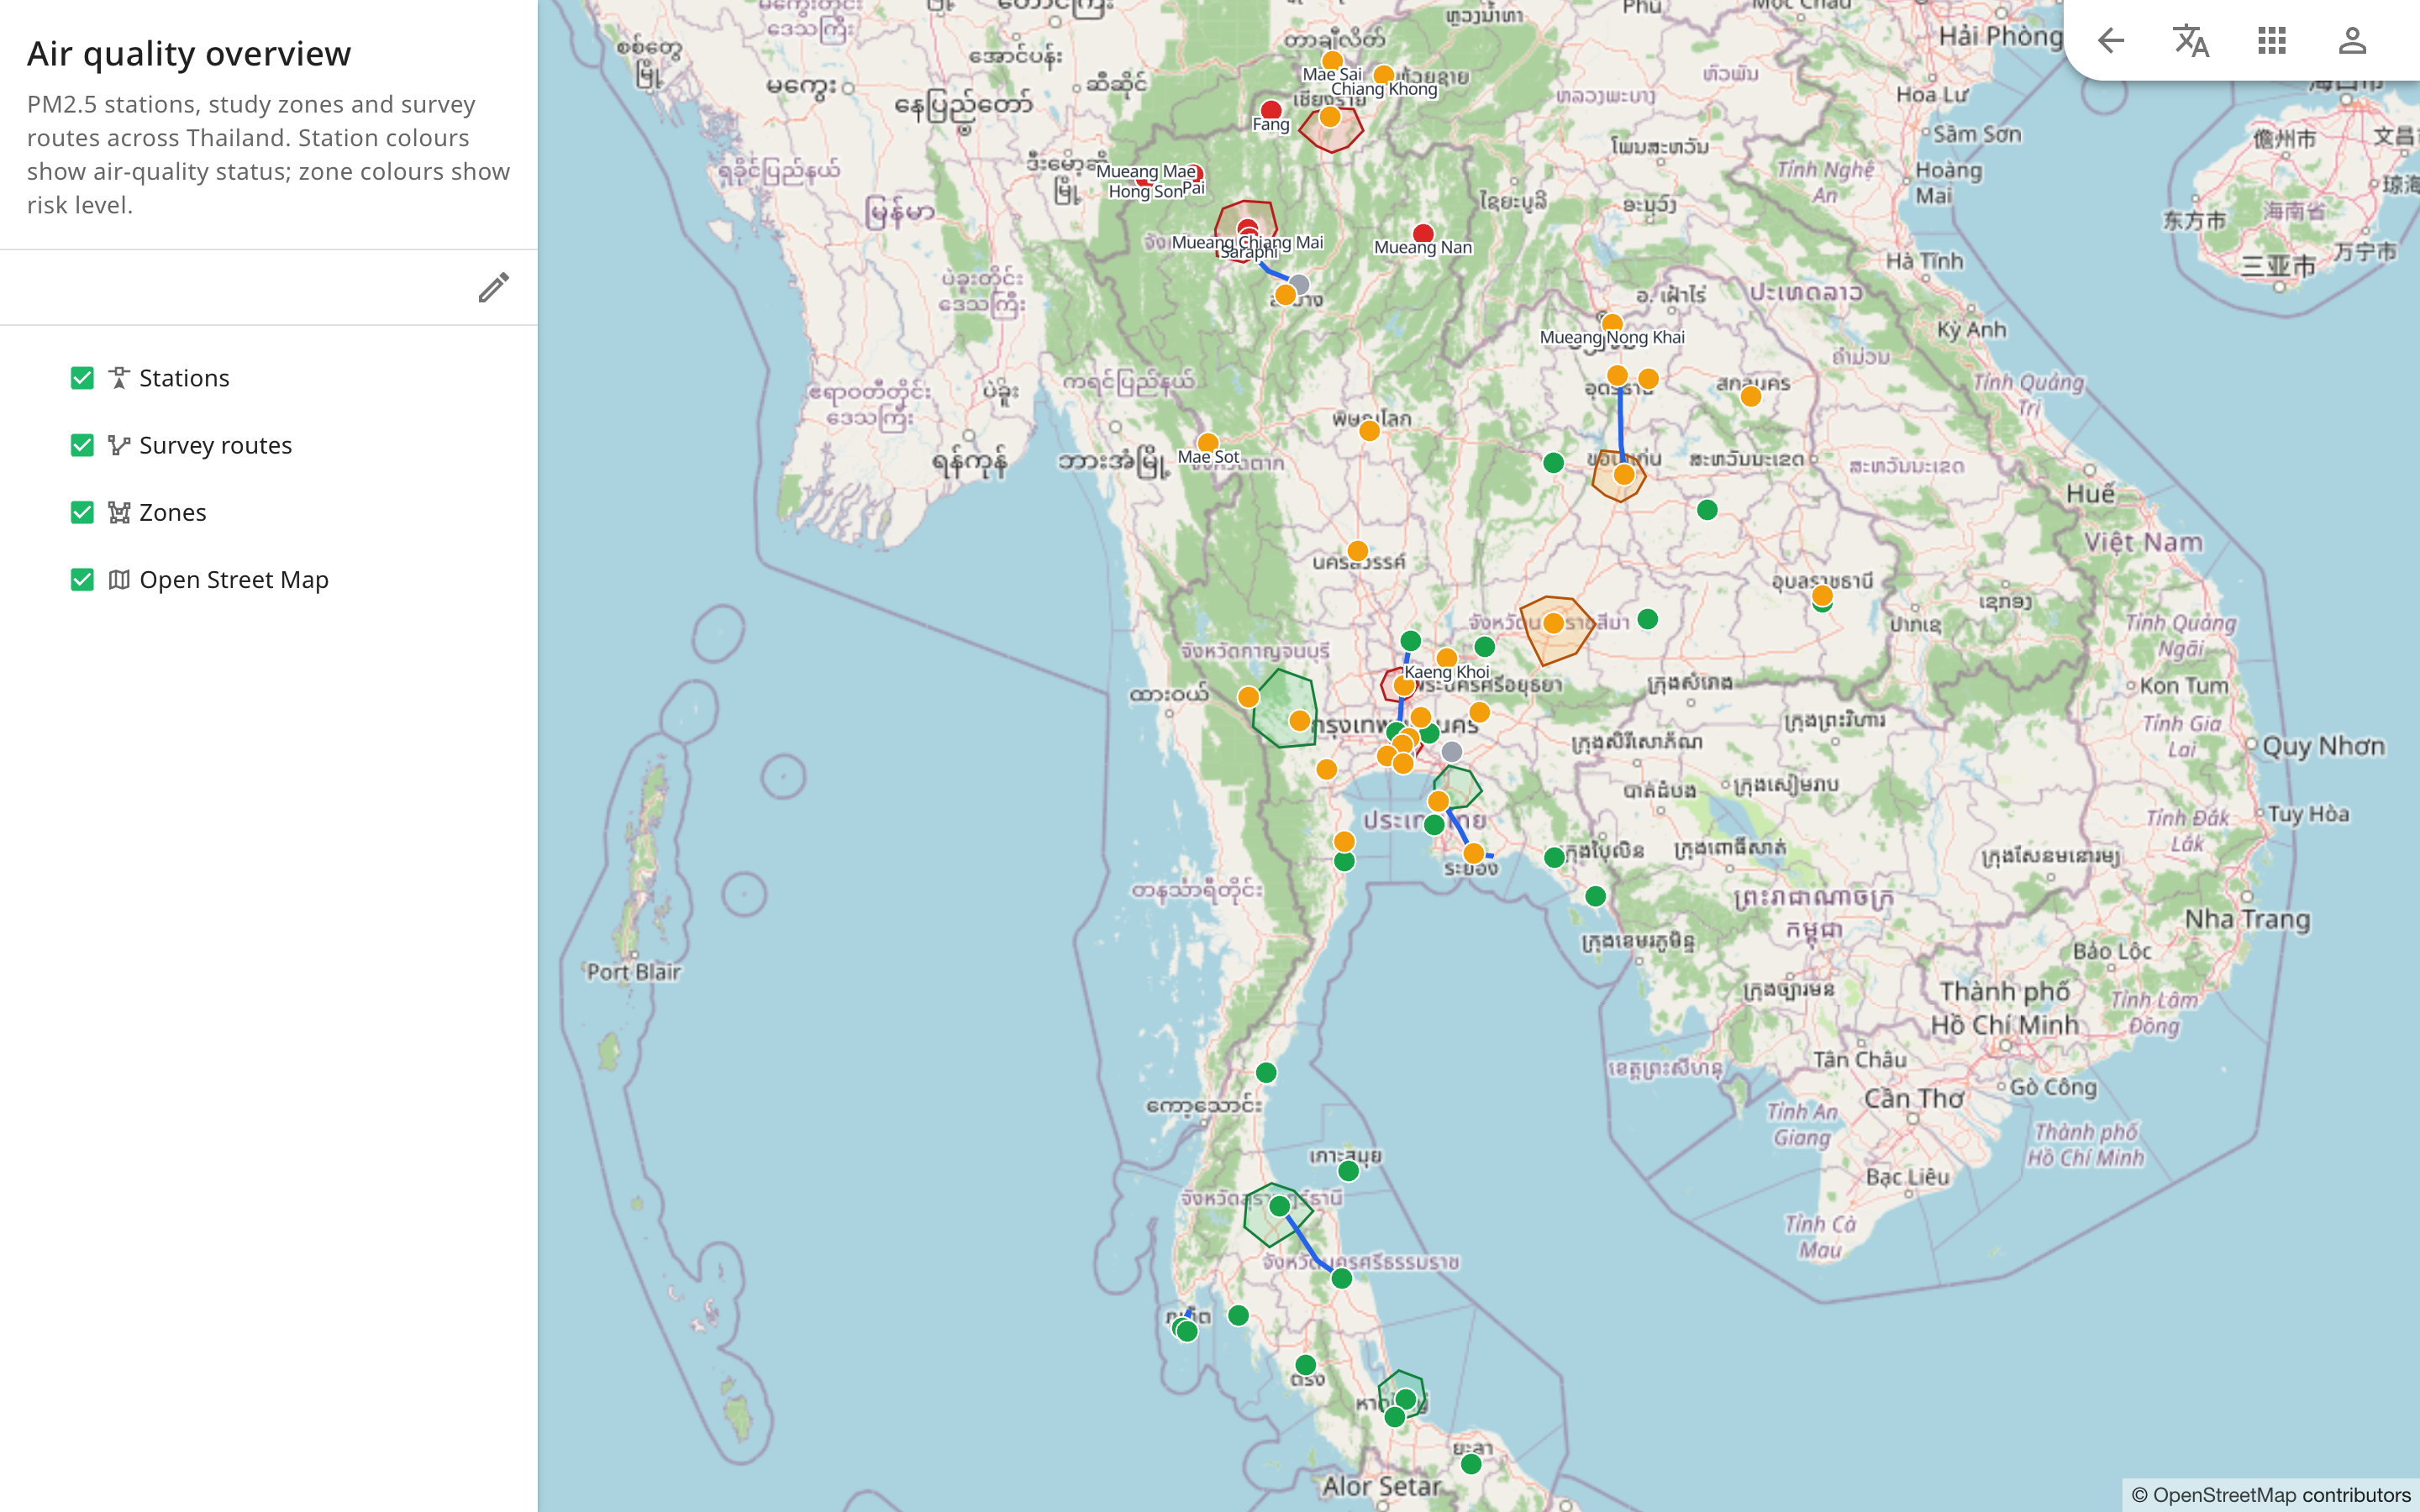
Task: Select the Survey routes layer label
Action: (215, 445)
